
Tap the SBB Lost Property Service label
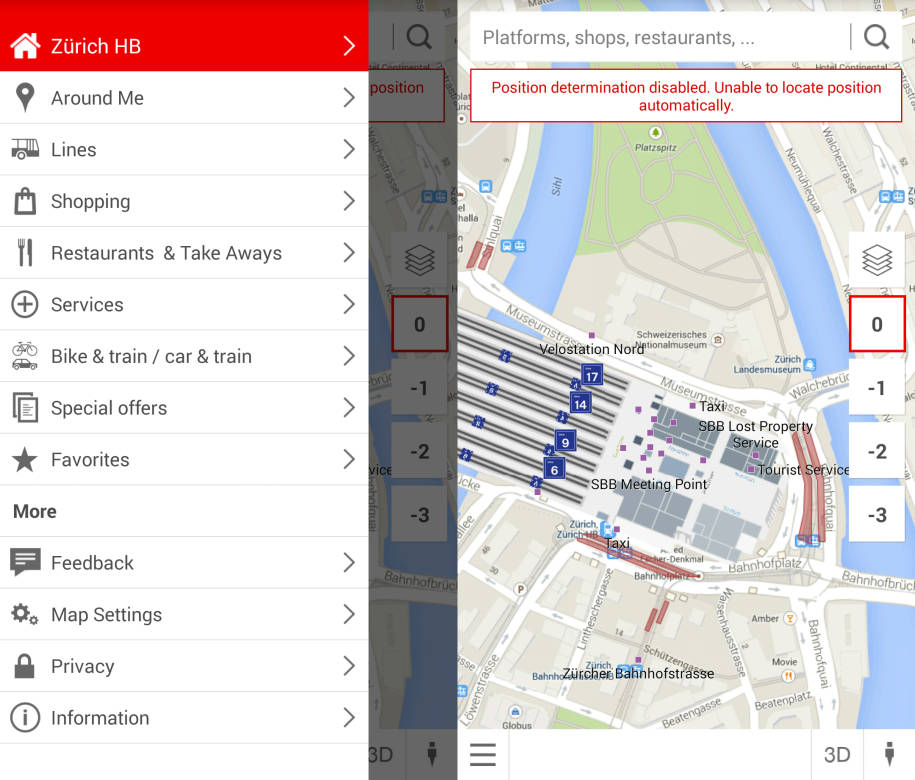pyautogui.click(x=755, y=434)
